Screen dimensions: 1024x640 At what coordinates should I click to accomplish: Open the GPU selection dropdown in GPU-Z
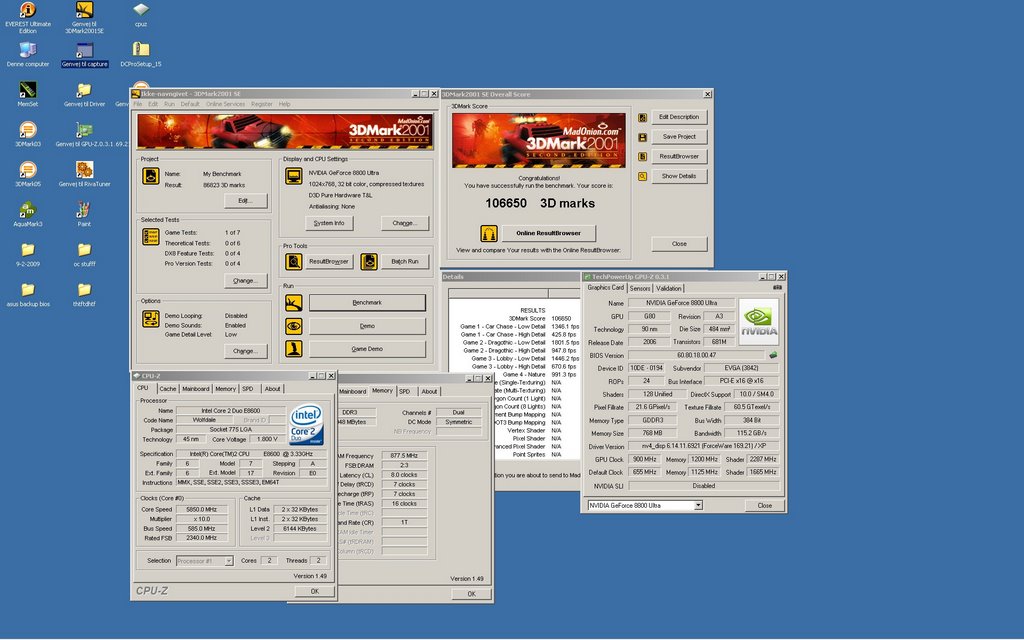coord(698,505)
